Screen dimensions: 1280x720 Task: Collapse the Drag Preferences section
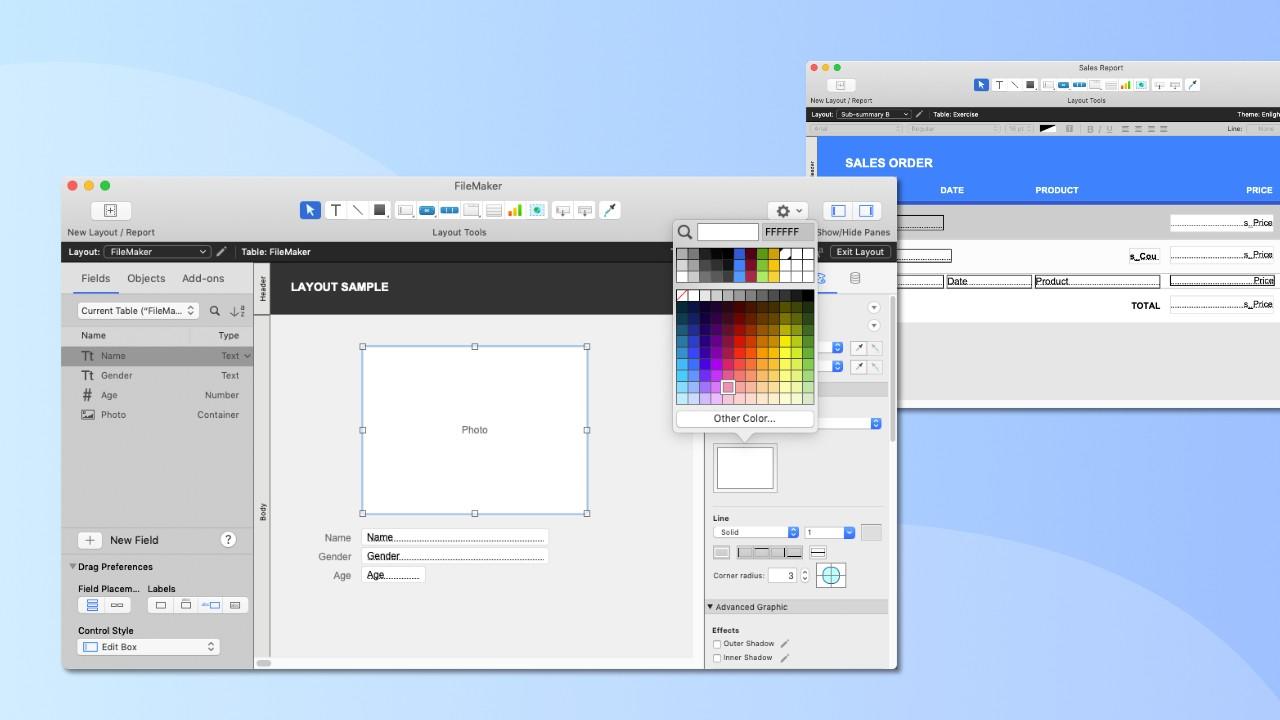[x=73, y=567]
